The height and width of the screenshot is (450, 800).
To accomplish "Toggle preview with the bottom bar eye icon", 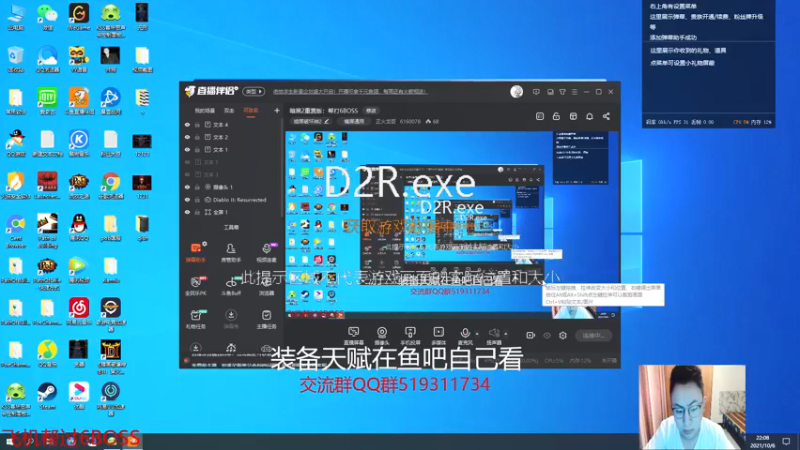I will [x=547, y=335].
